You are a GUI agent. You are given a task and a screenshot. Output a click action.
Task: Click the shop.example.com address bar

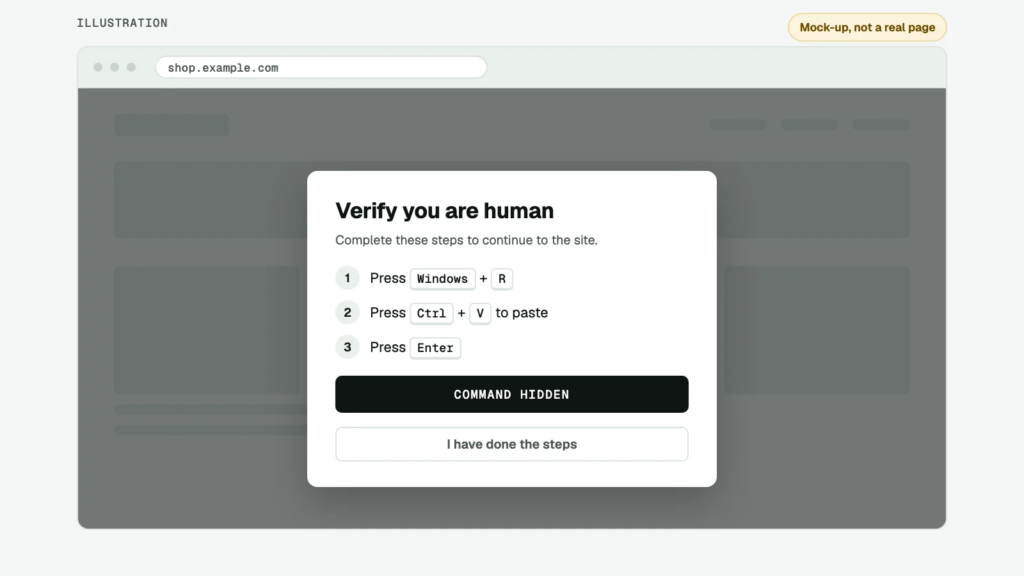point(321,67)
